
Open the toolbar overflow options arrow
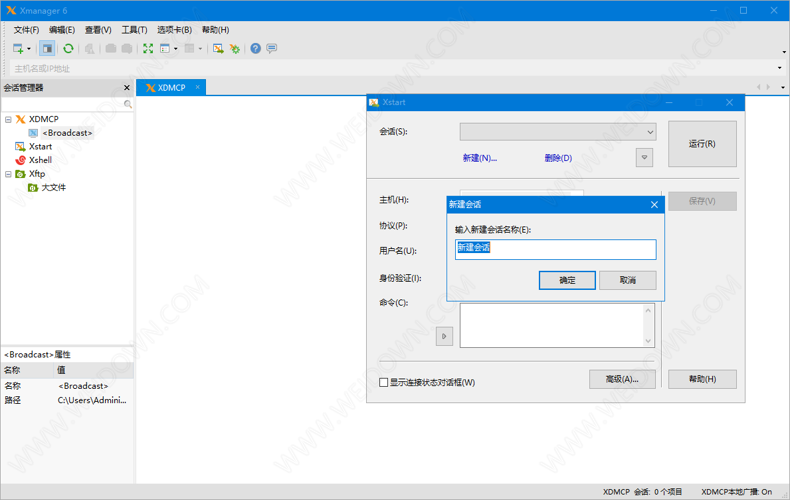(784, 52)
